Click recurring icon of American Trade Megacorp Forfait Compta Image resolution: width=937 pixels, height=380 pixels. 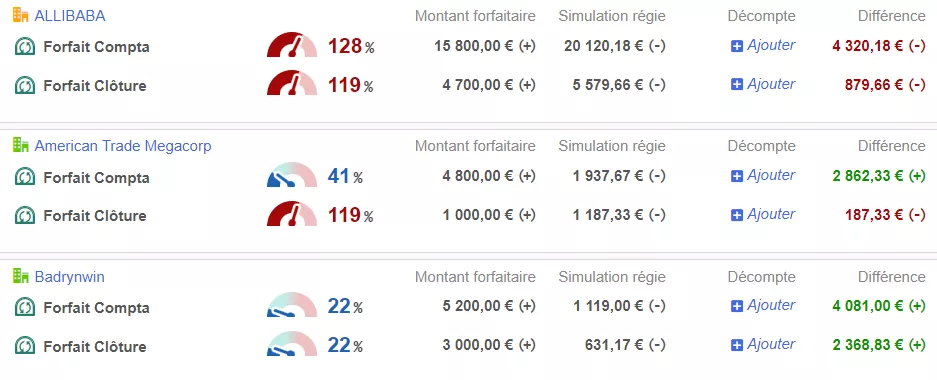click(25, 177)
